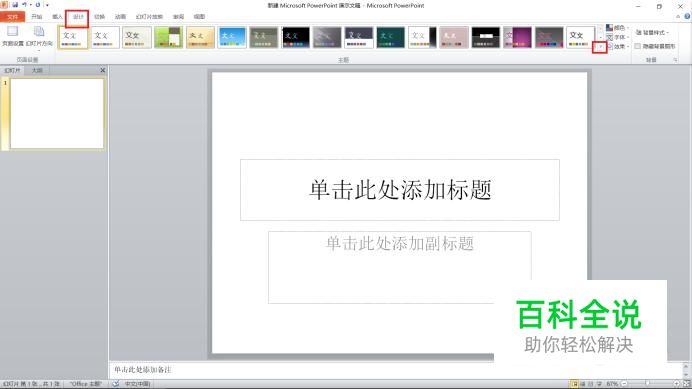This screenshot has height=389, width=692.
Task: Switch to the 动画 (Animations) ribbon tab
Action: point(120,17)
